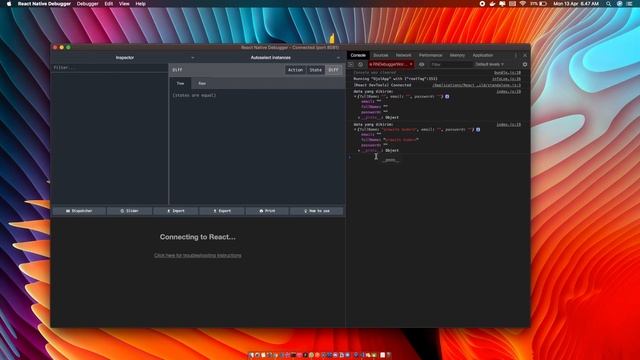This screenshot has width=640, height=360.
Task: Switch to the Memory tab
Action: (x=457, y=55)
